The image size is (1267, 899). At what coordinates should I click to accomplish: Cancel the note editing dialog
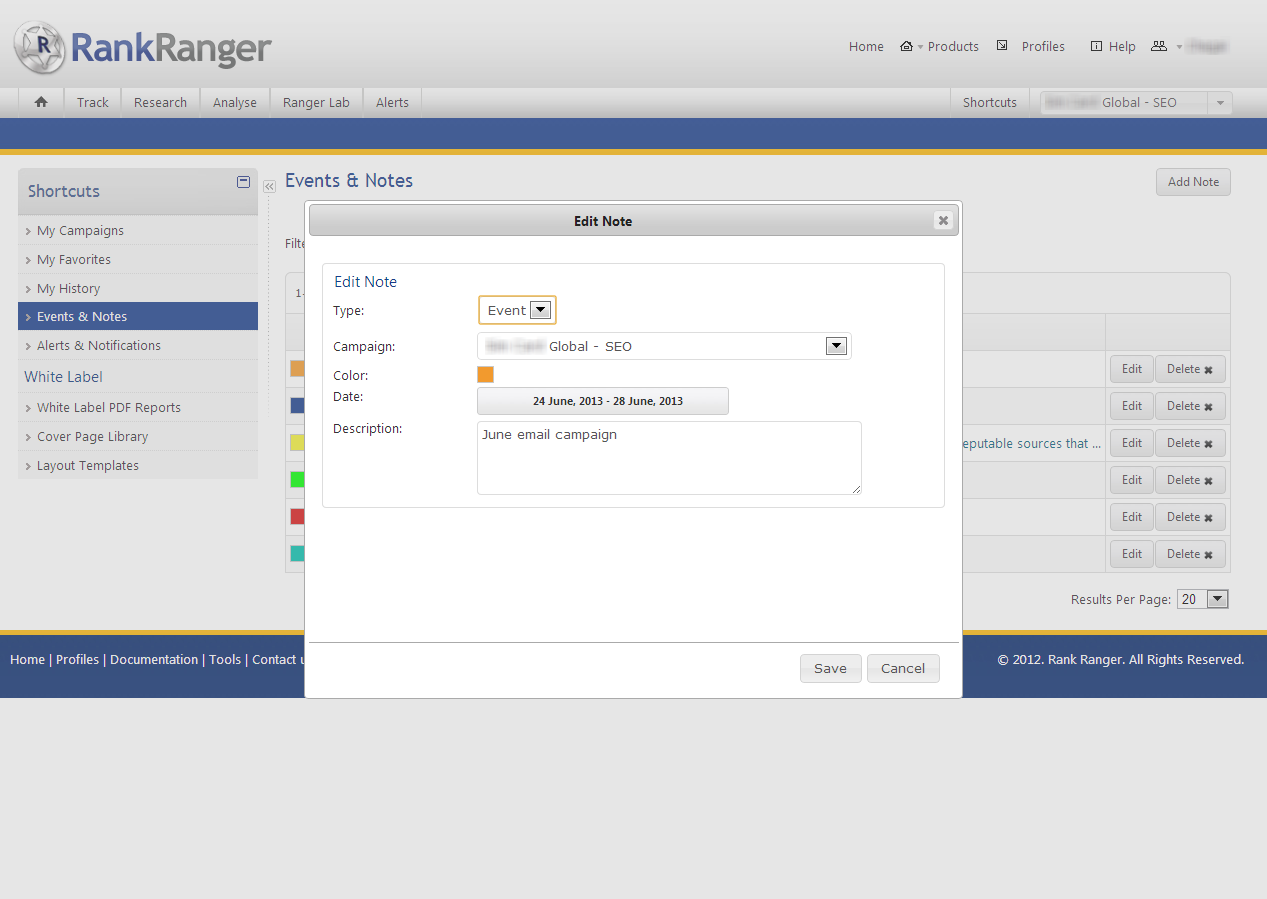[903, 669]
